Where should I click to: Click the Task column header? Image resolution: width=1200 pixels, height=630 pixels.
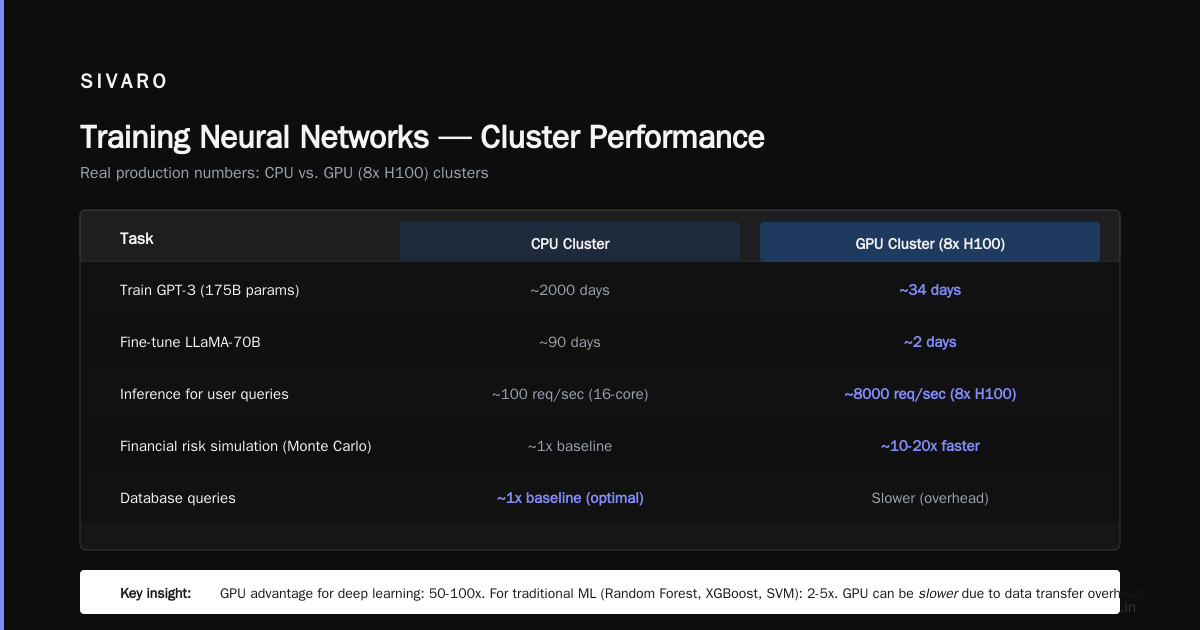point(137,238)
